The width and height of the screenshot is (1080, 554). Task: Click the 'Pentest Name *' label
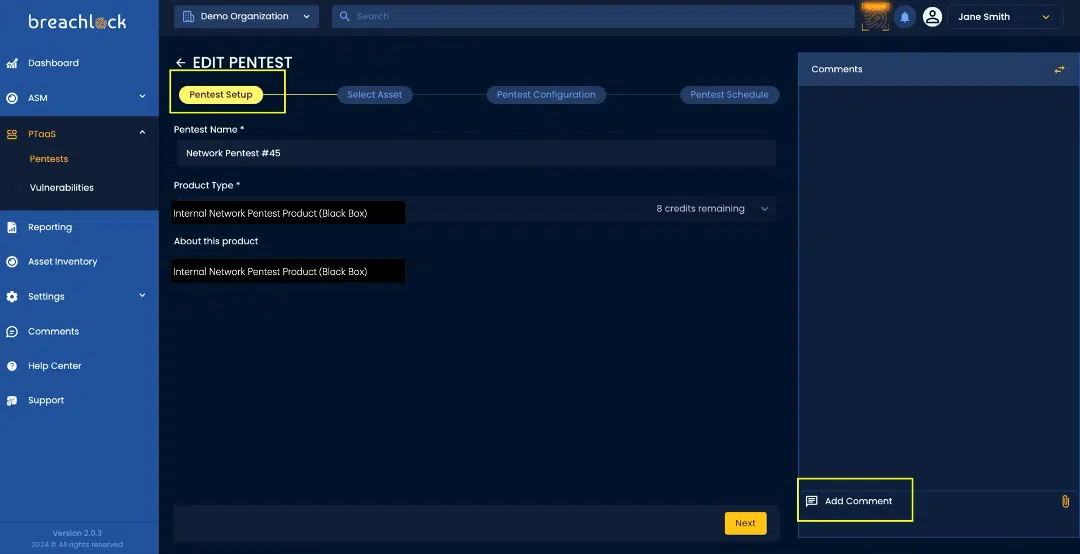(209, 130)
